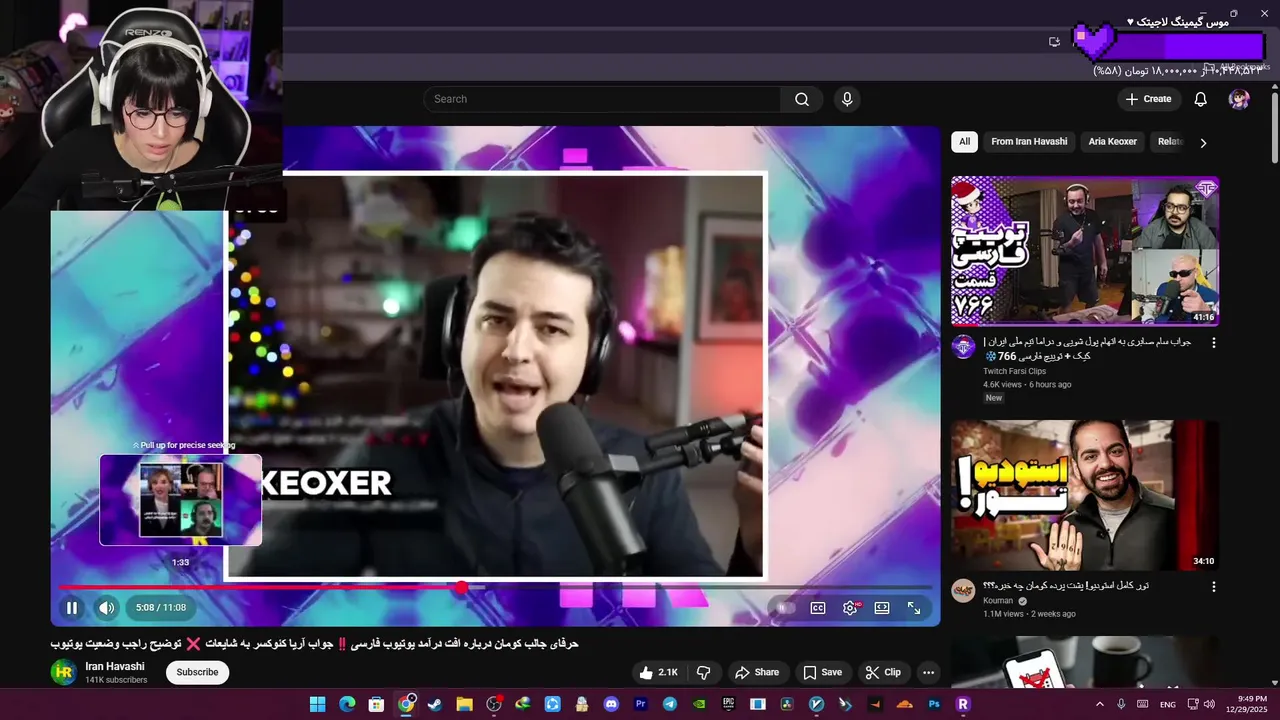Open YouTube notifications bell
Screen dimensions: 1280x720
point(1201,99)
